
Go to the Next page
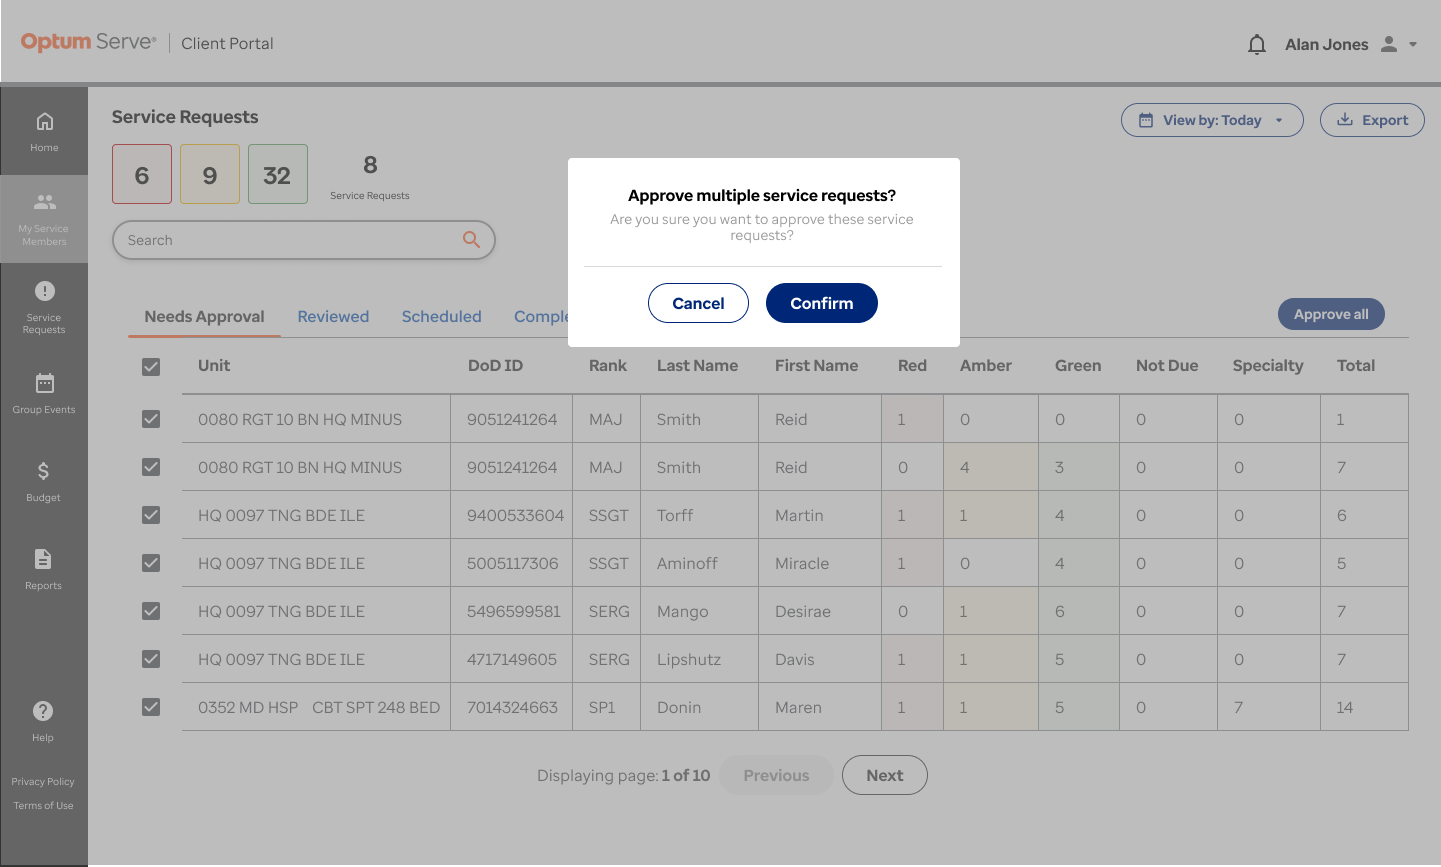tap(885, 775)
